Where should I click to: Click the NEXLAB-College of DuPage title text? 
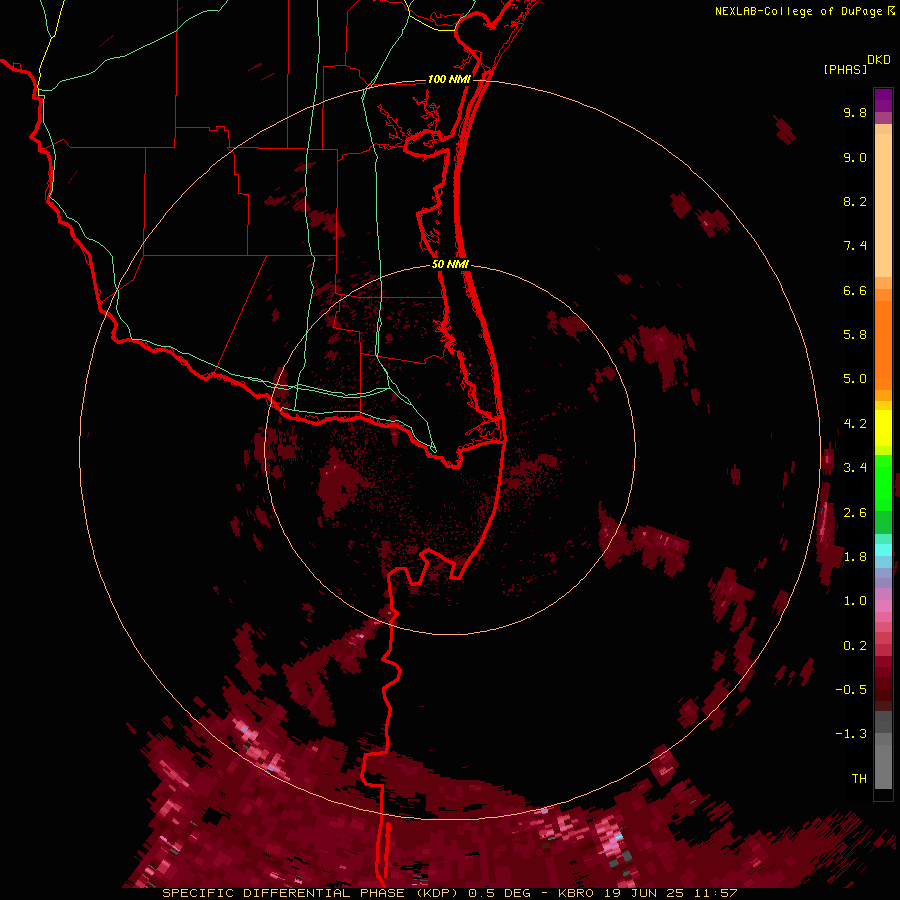point(800,11)
